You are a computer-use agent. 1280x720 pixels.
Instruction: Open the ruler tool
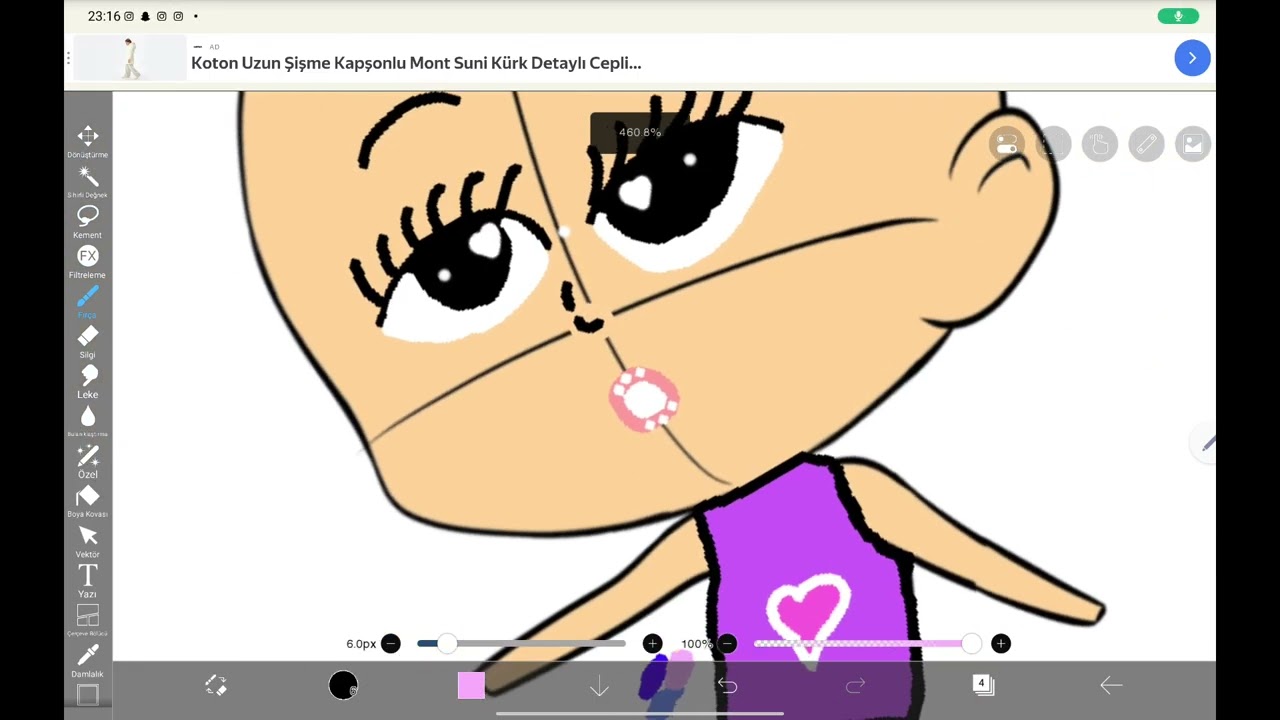click(x=1146, y=145)
